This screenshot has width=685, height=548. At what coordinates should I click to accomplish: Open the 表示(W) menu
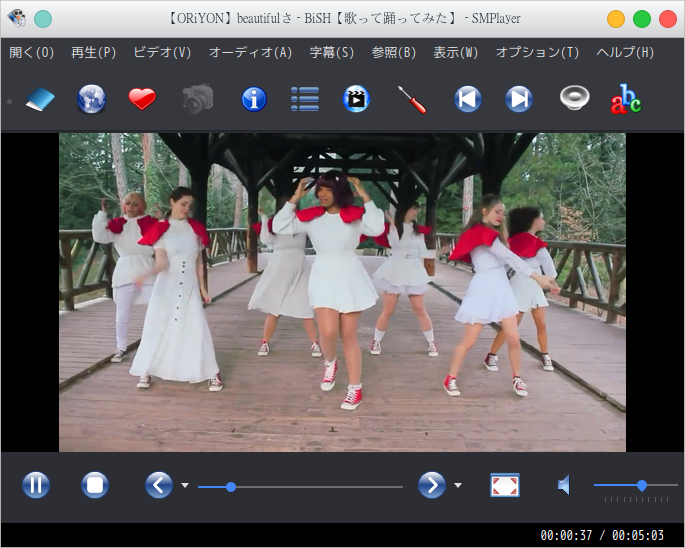coord(456,52)
